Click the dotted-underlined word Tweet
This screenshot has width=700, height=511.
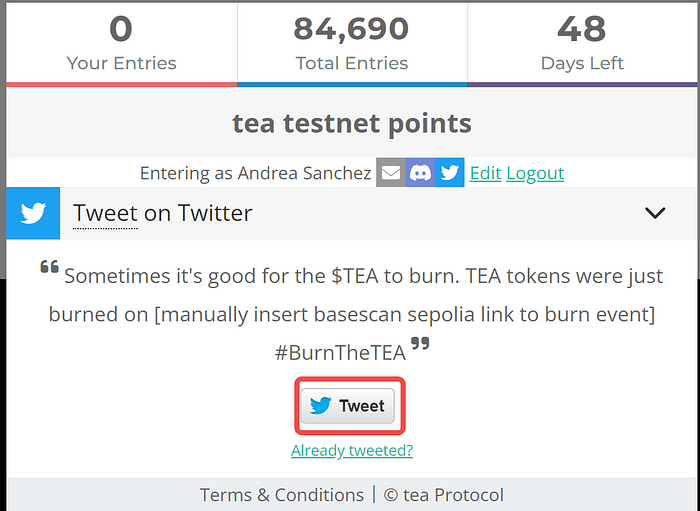click(105, 213)
